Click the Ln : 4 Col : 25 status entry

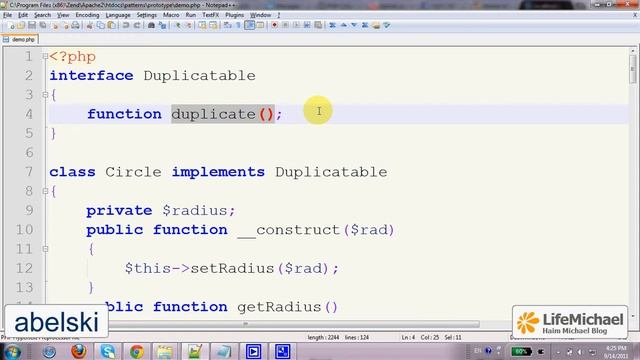point(420,338)
